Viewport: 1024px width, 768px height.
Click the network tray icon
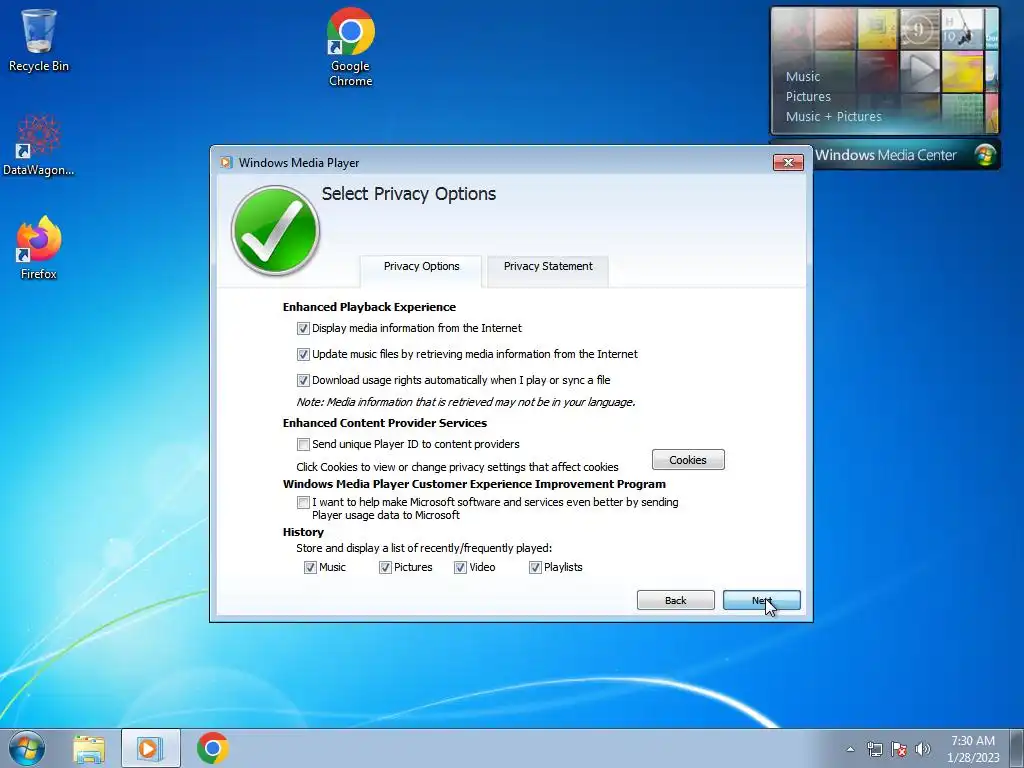click(x=874, y=749)
